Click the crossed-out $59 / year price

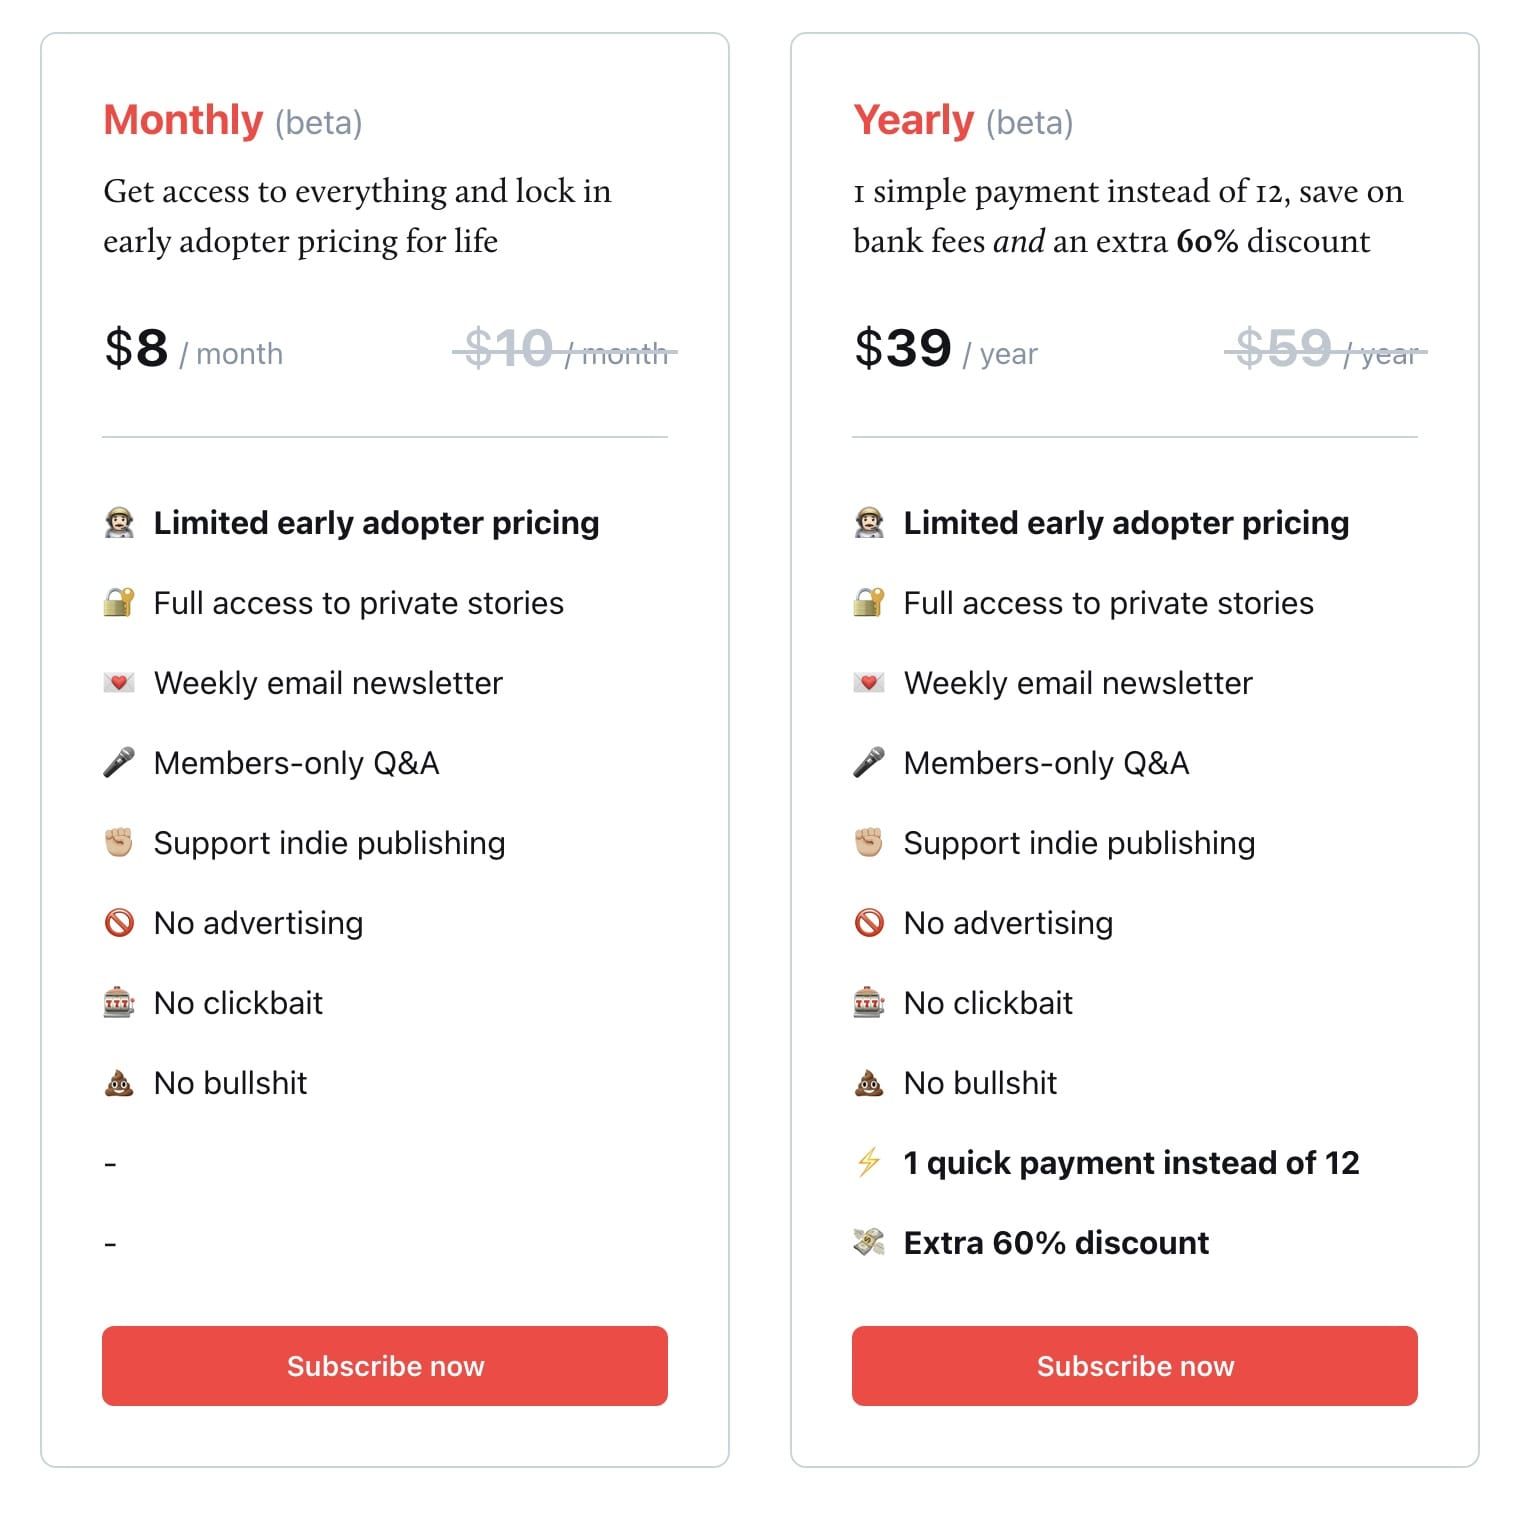[x=1326, y=349]
